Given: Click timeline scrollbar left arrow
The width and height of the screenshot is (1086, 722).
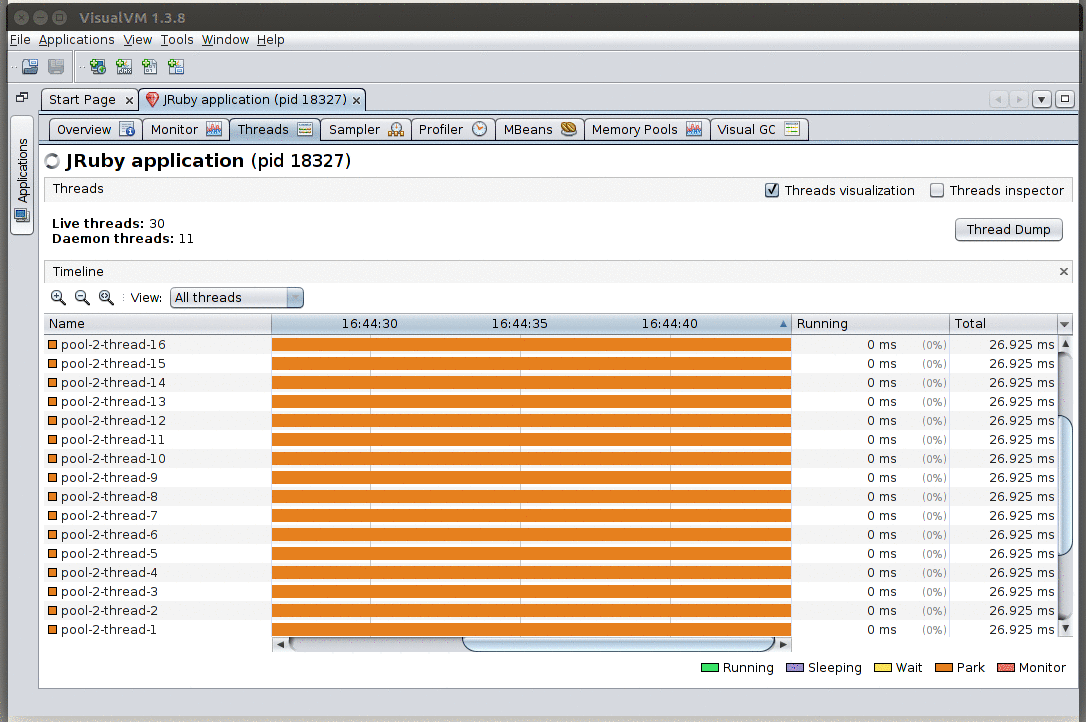Looking at the screenshot, I should [x=280, y=644].
